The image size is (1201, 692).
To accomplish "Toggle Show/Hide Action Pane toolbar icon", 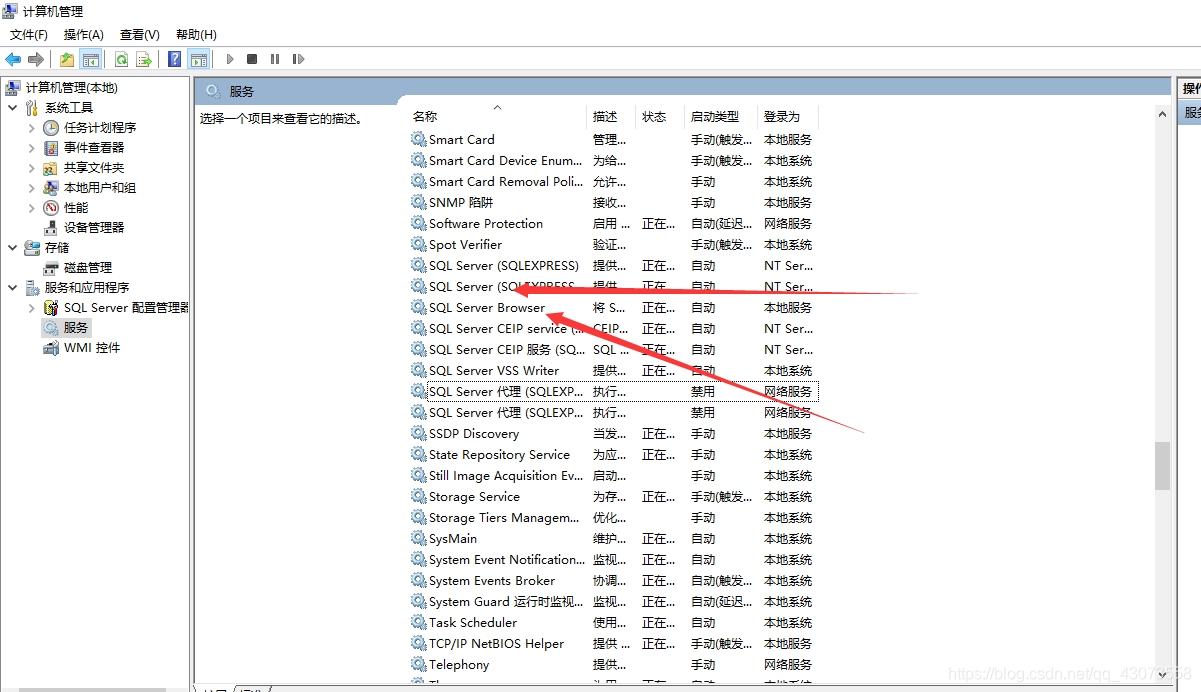I will click(x=198, y=59).
